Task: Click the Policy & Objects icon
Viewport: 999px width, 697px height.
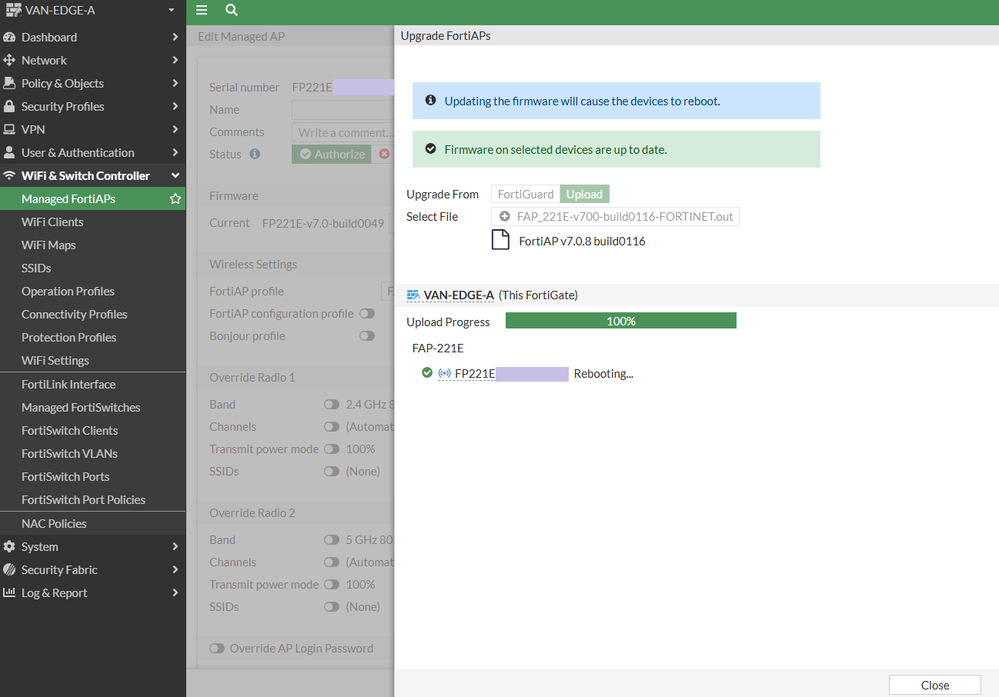Action: tap(9, 83)
